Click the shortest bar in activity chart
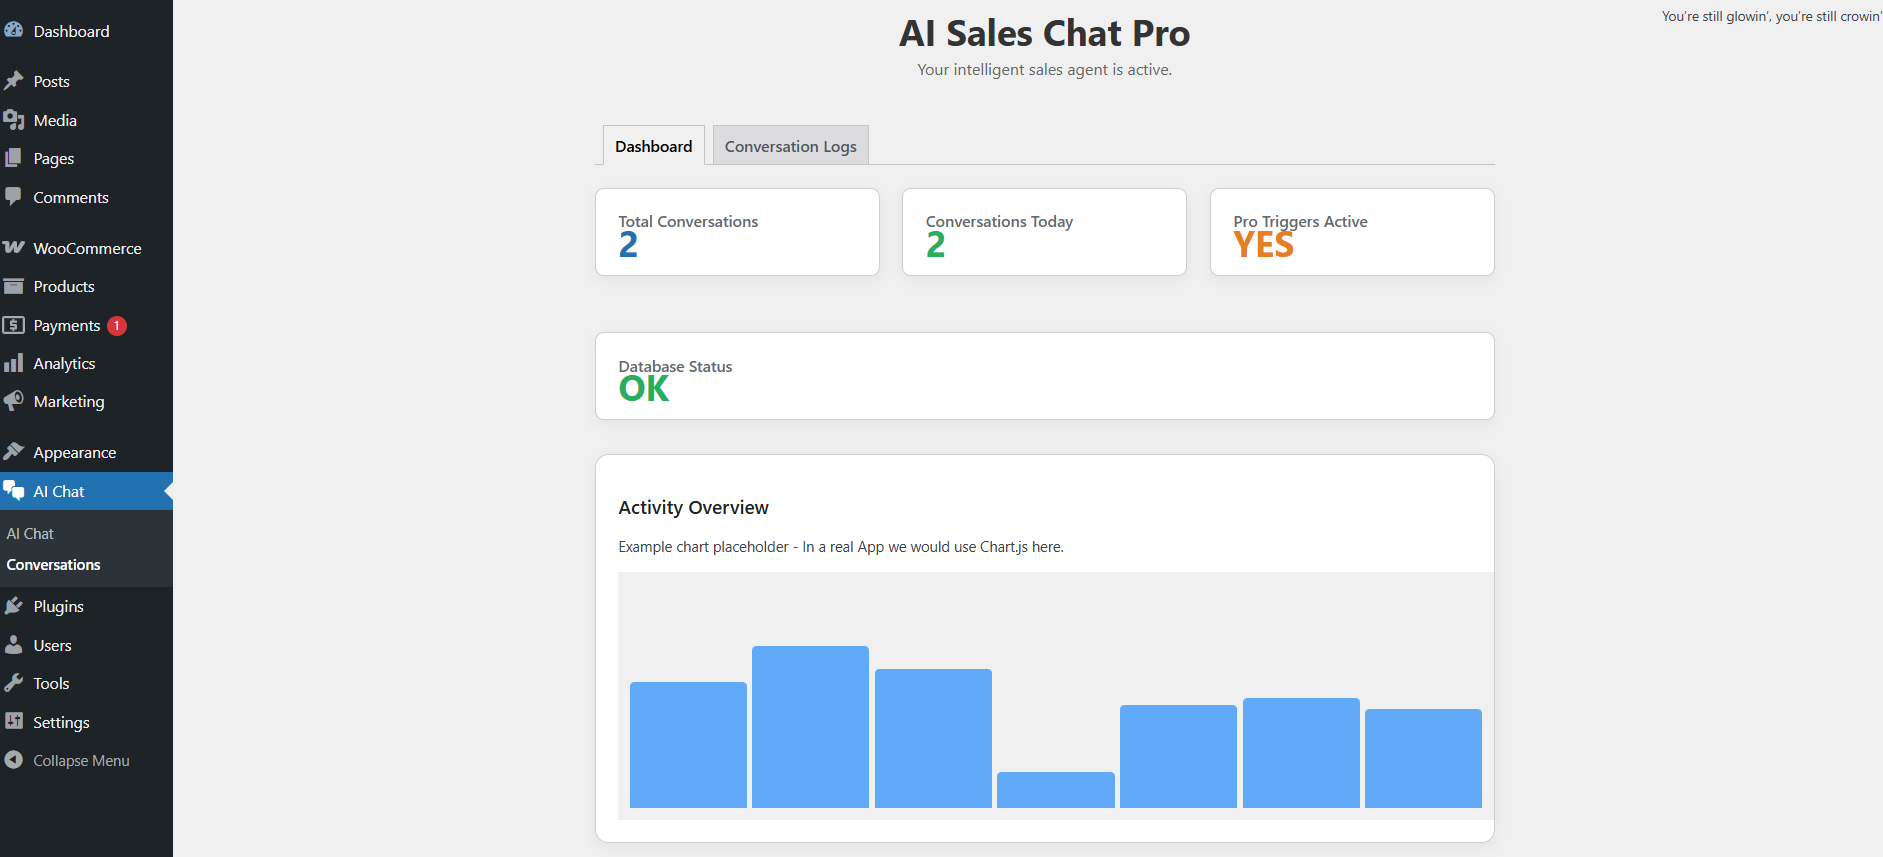The height and width of the screenshot is (857, 1883). (x=1055, y=789)
